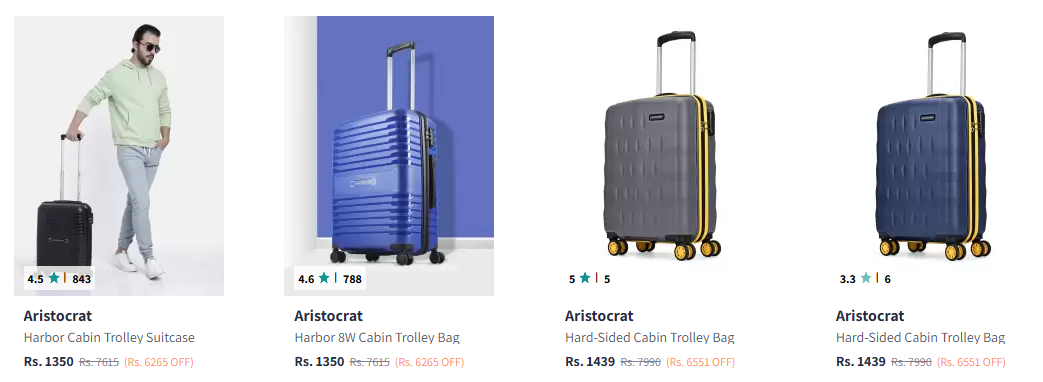
Task: Click the Rs. 1350 price of Harbor Suitcase
Action: tap(49, 362)
